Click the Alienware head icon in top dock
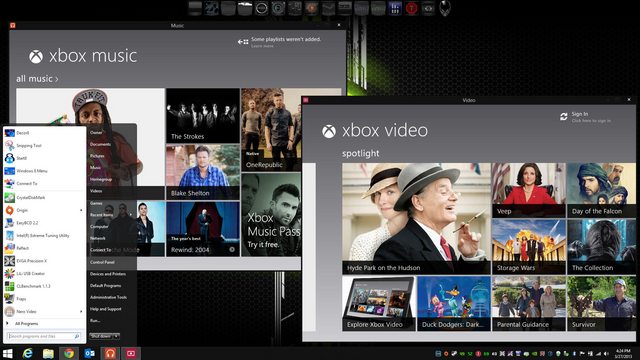The image size is (640, 360). click(x=444, y=9)
